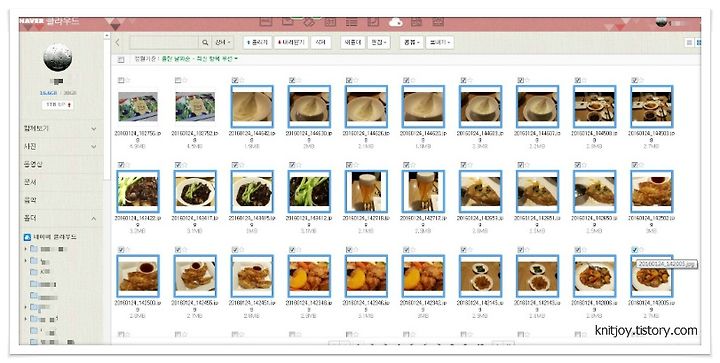Open the 네이버 클라우드 root folder link
The height and width of the screenshot is (363, 720).
(x=55, y=237)
